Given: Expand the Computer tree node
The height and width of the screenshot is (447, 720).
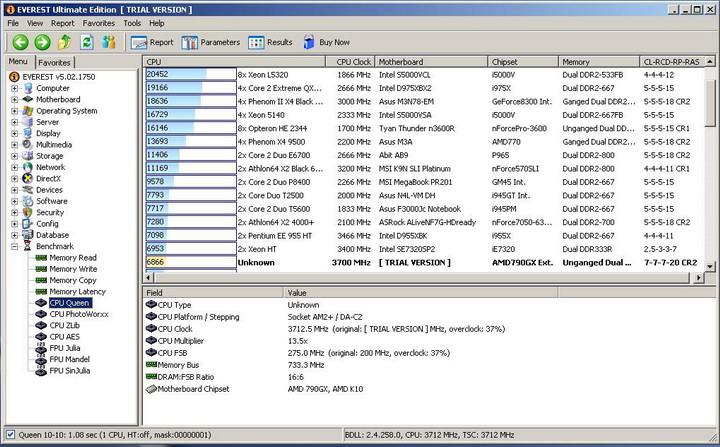Looking at the screenshot, I should [15, 88].
